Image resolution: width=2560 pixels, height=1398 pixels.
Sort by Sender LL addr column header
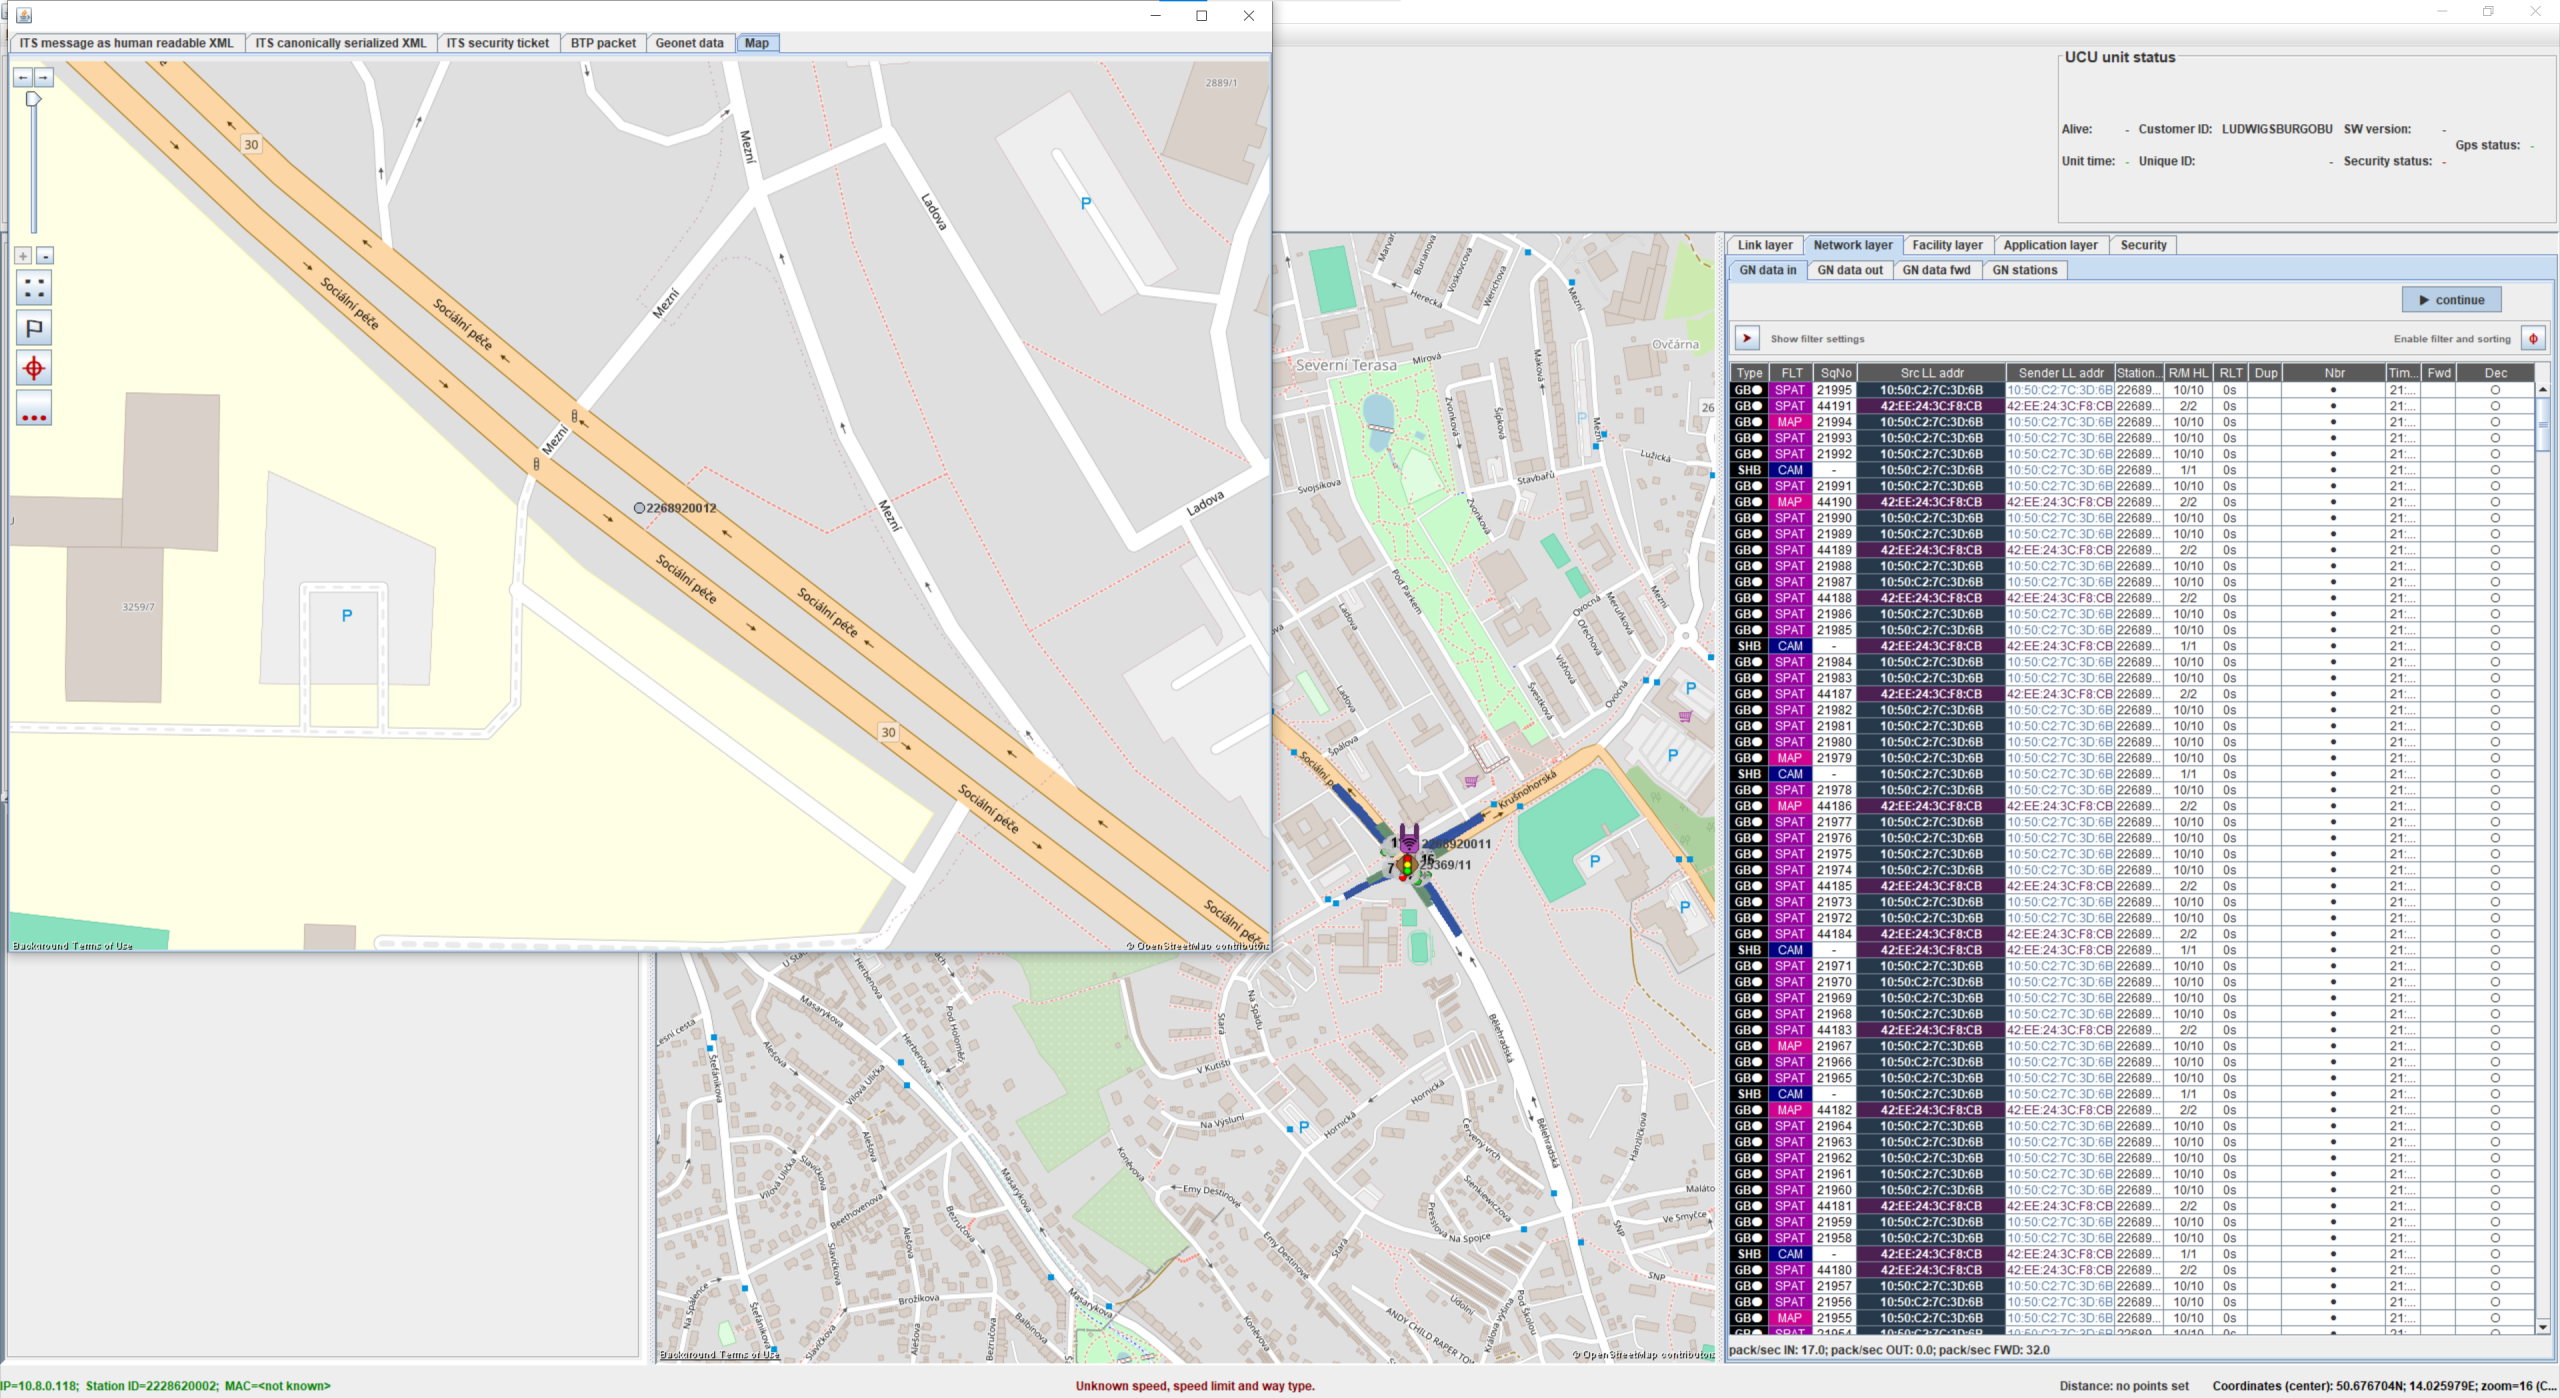point(2060,373)
